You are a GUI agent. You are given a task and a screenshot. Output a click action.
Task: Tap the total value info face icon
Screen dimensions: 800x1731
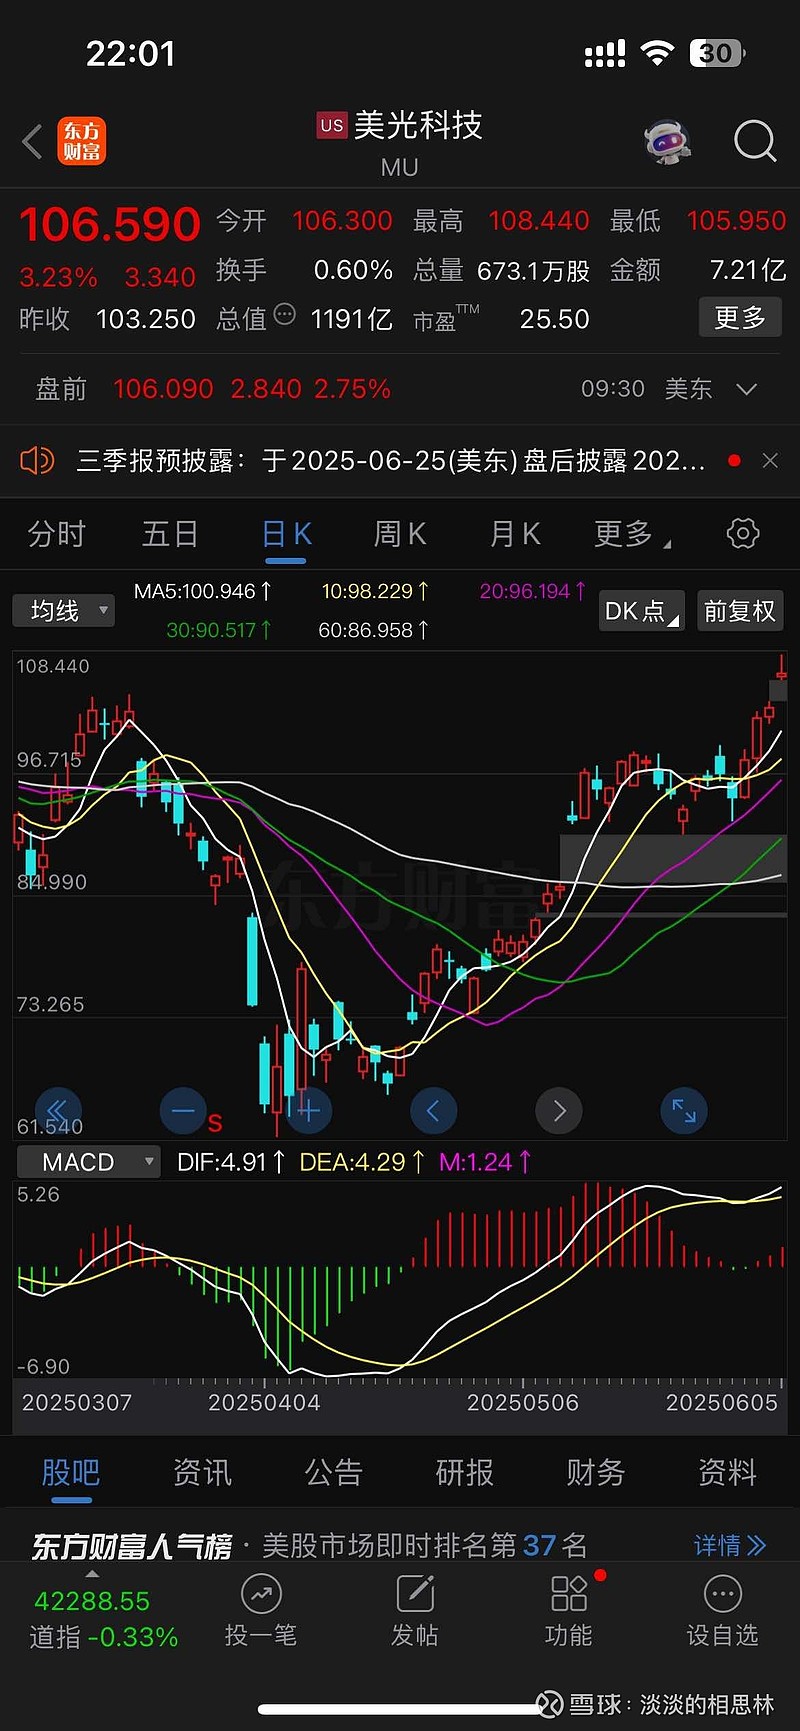285,315
